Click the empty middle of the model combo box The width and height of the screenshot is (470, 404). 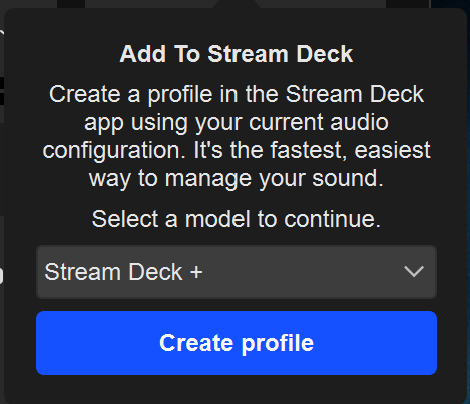pyautogui.click(x=300, y=272)
